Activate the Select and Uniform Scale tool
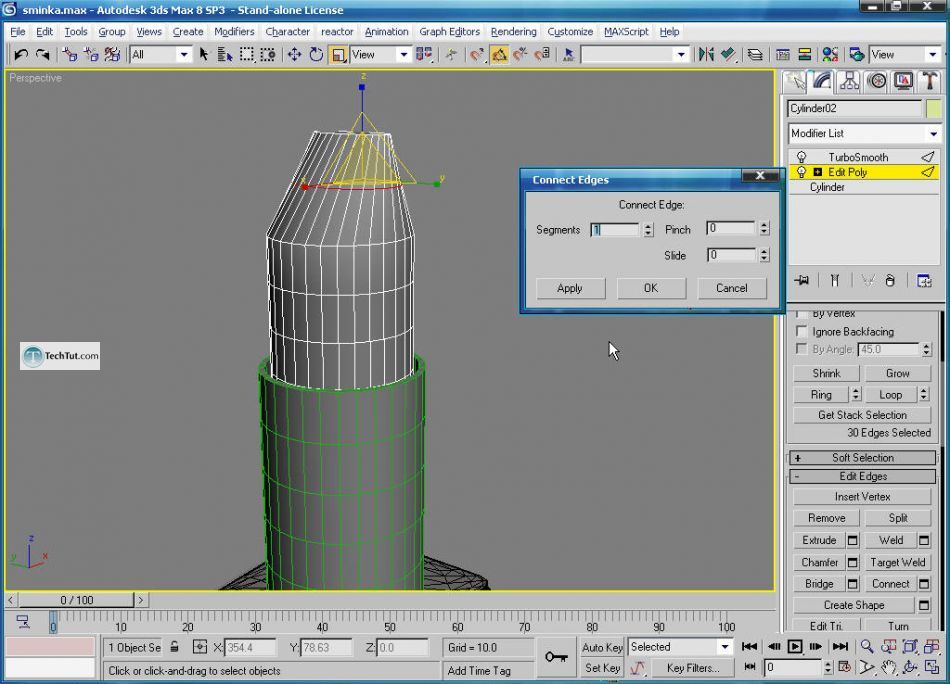Image resolution: width=950 pixels, height=684 pixels. (x=338, y=55)
